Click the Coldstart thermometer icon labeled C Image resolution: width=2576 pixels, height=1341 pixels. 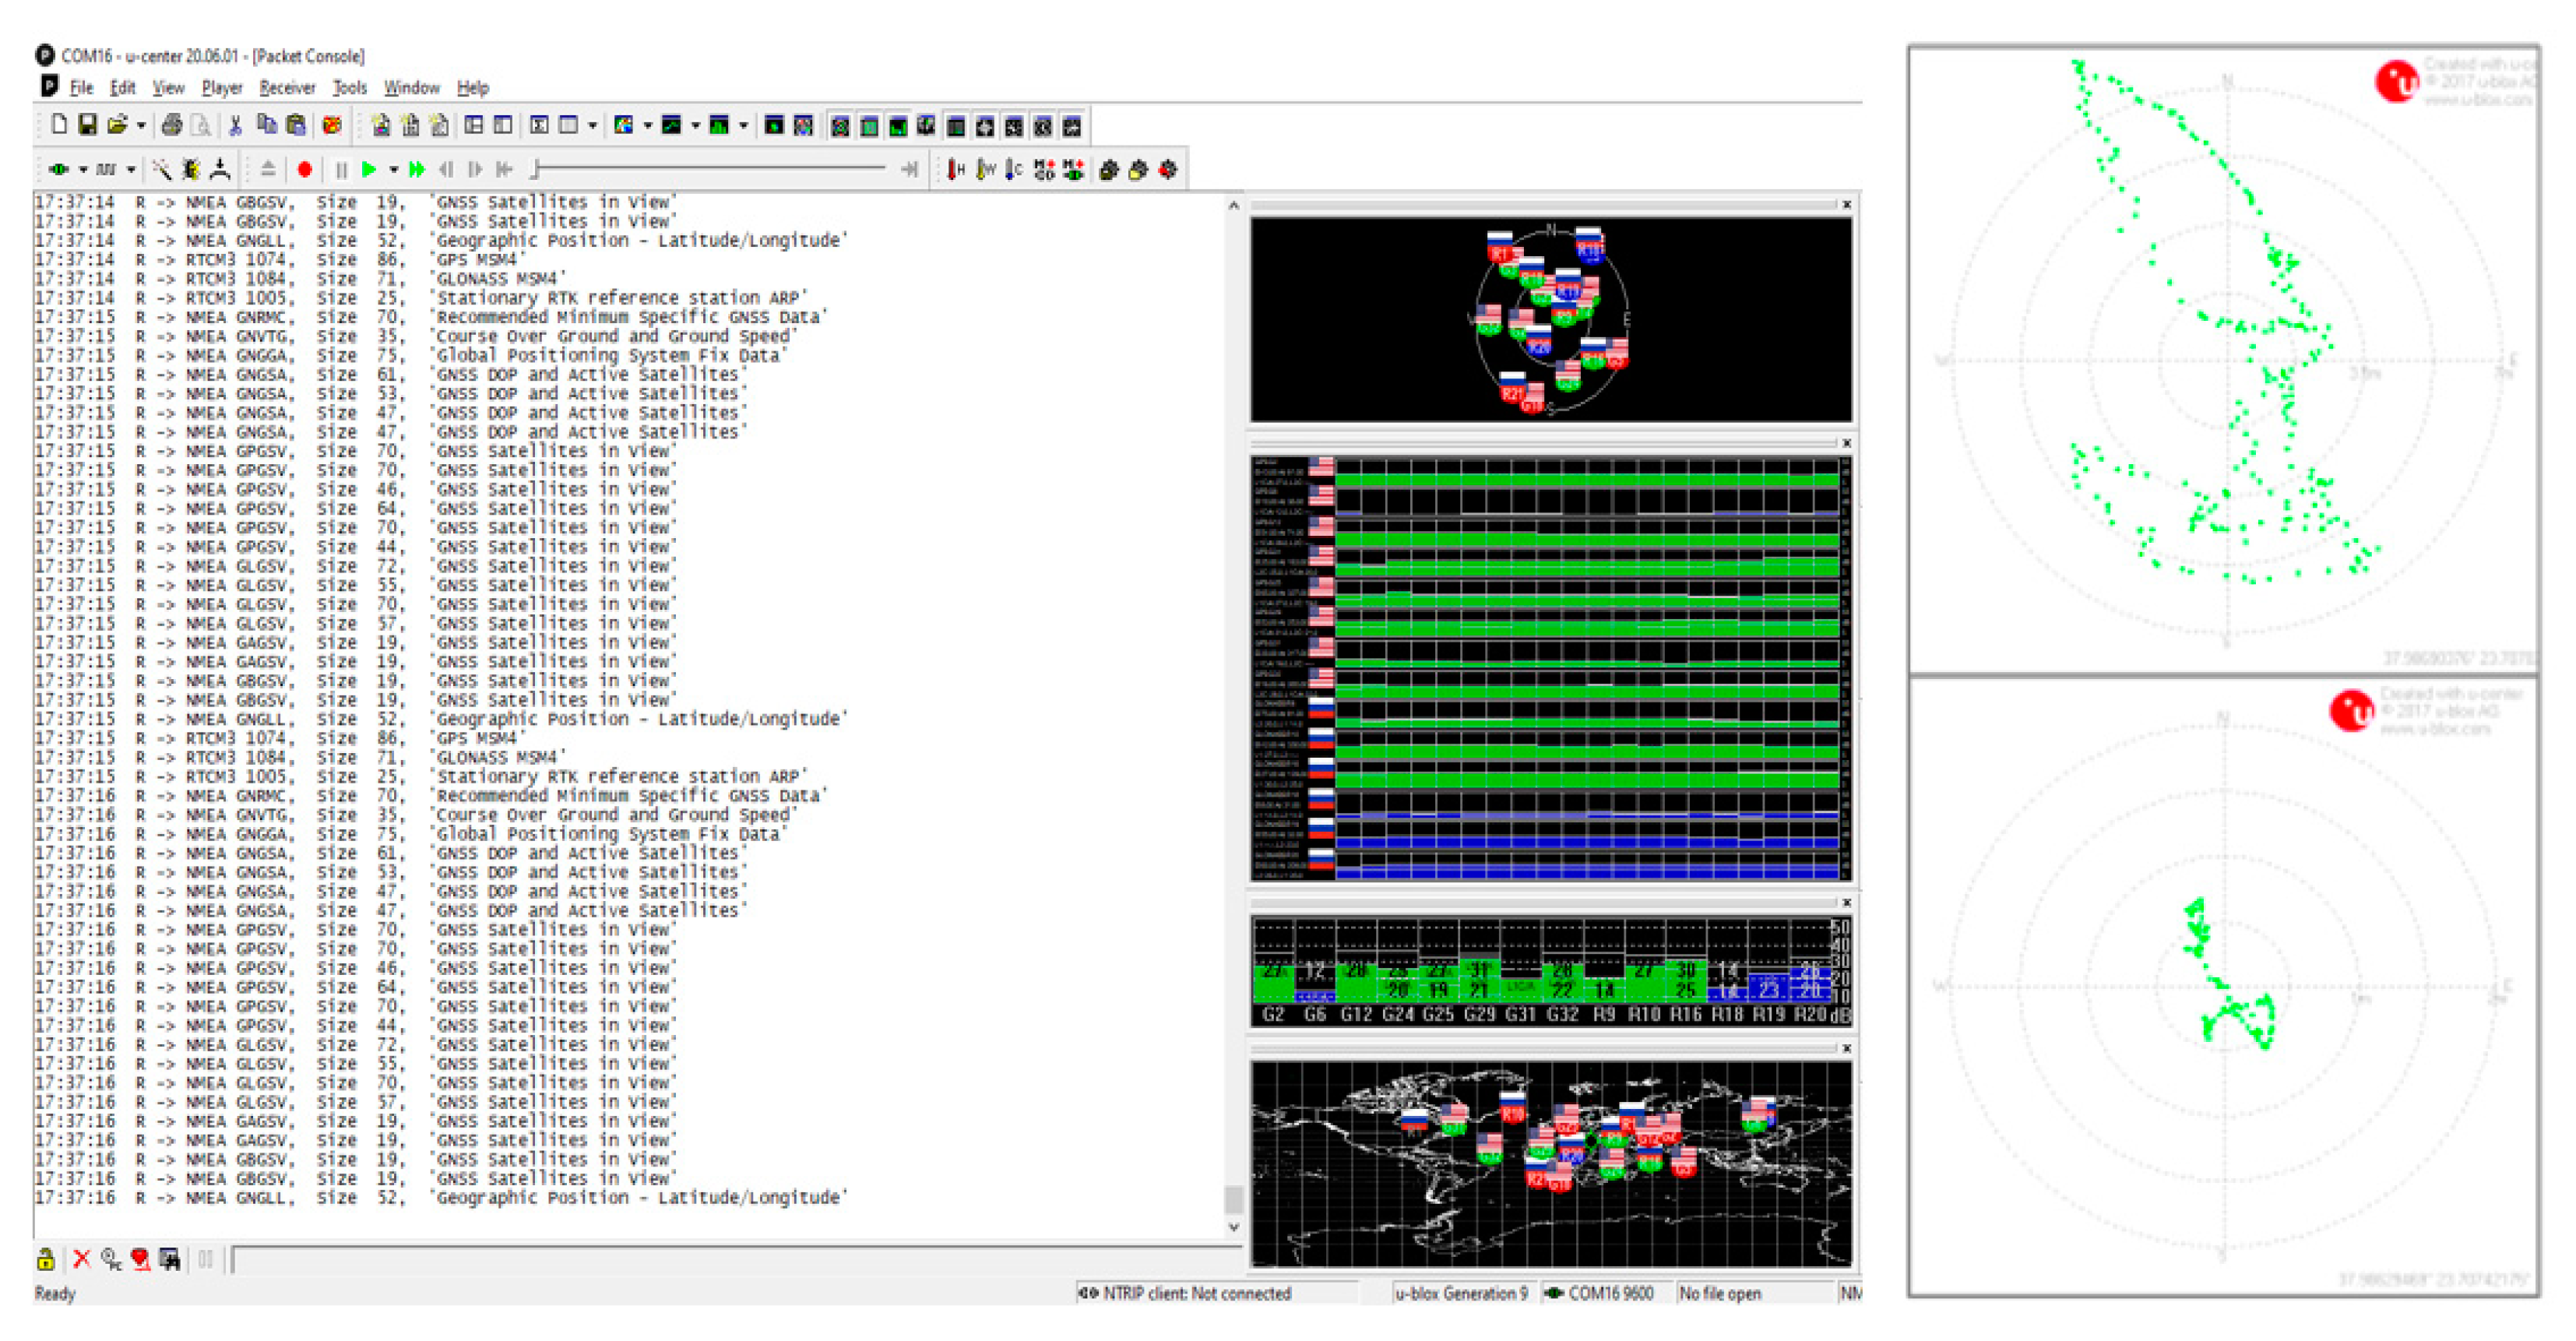1014,170
